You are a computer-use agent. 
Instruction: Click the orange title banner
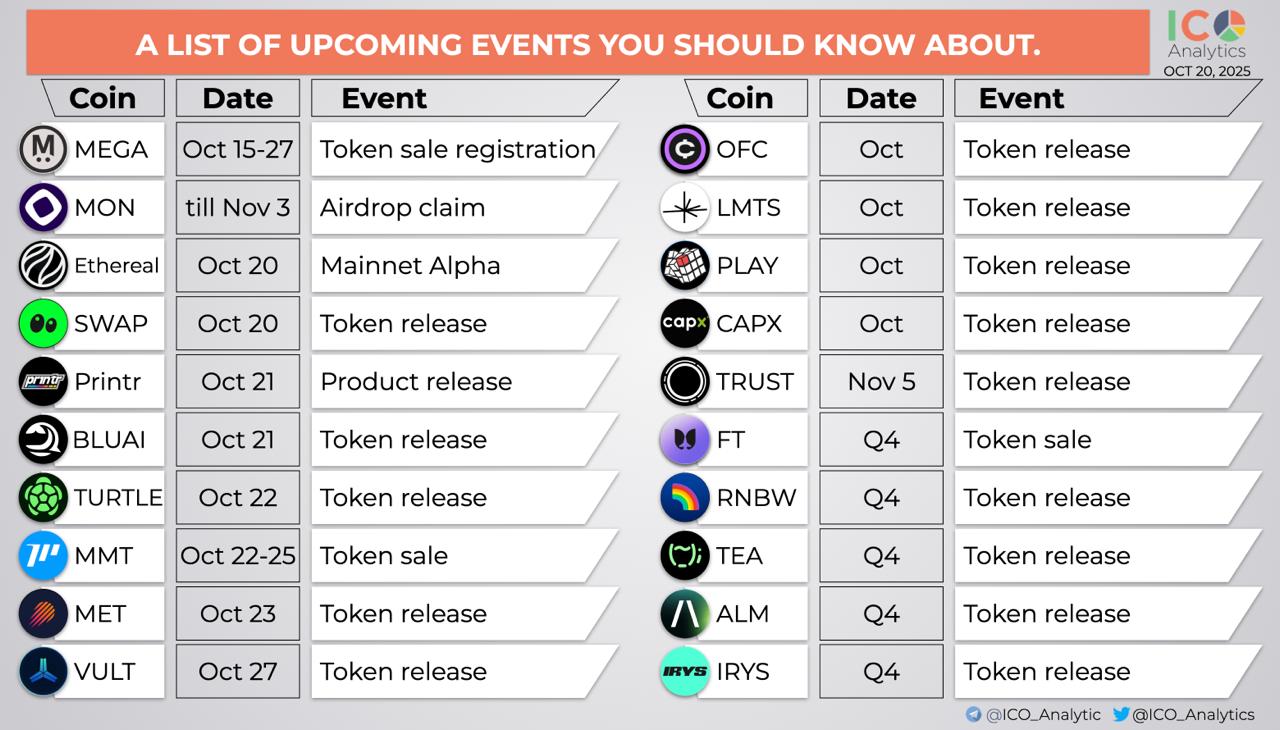coord(588,44)
